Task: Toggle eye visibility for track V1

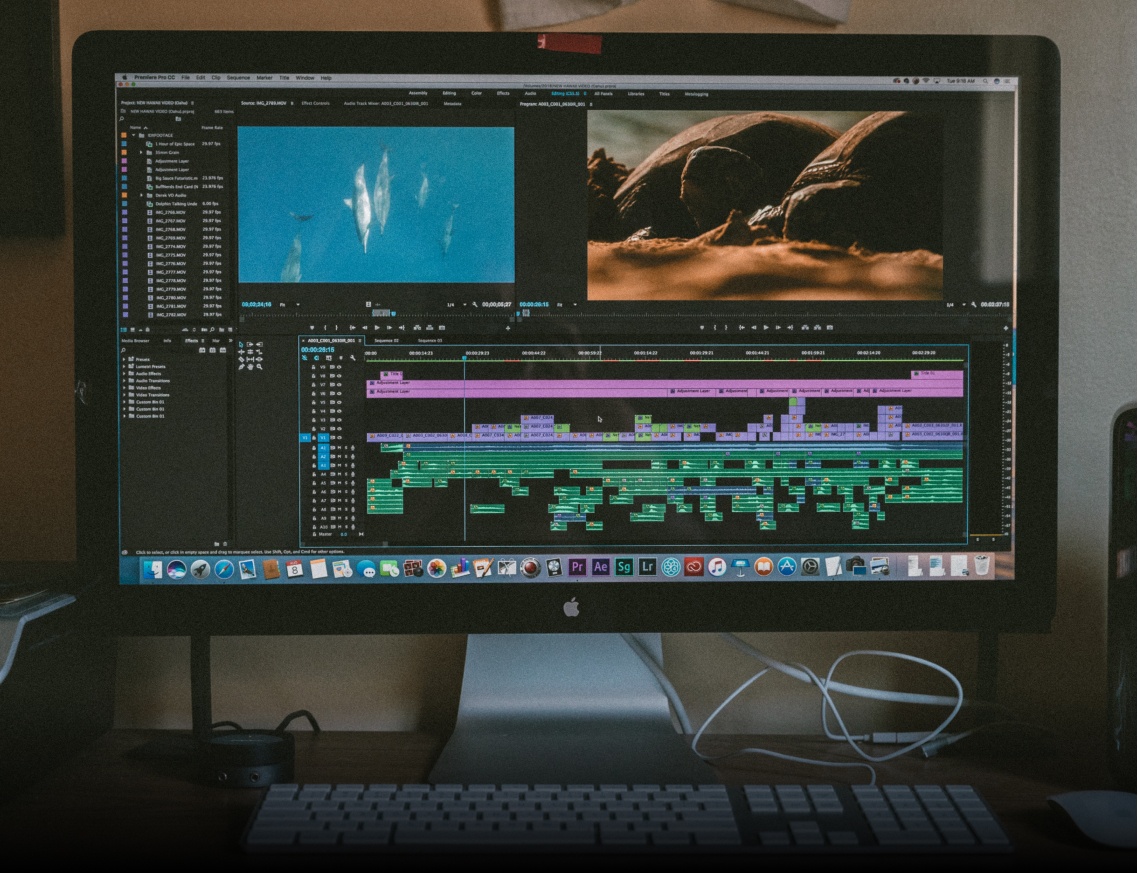Action: pyautogui.click(x=339, y=437)
